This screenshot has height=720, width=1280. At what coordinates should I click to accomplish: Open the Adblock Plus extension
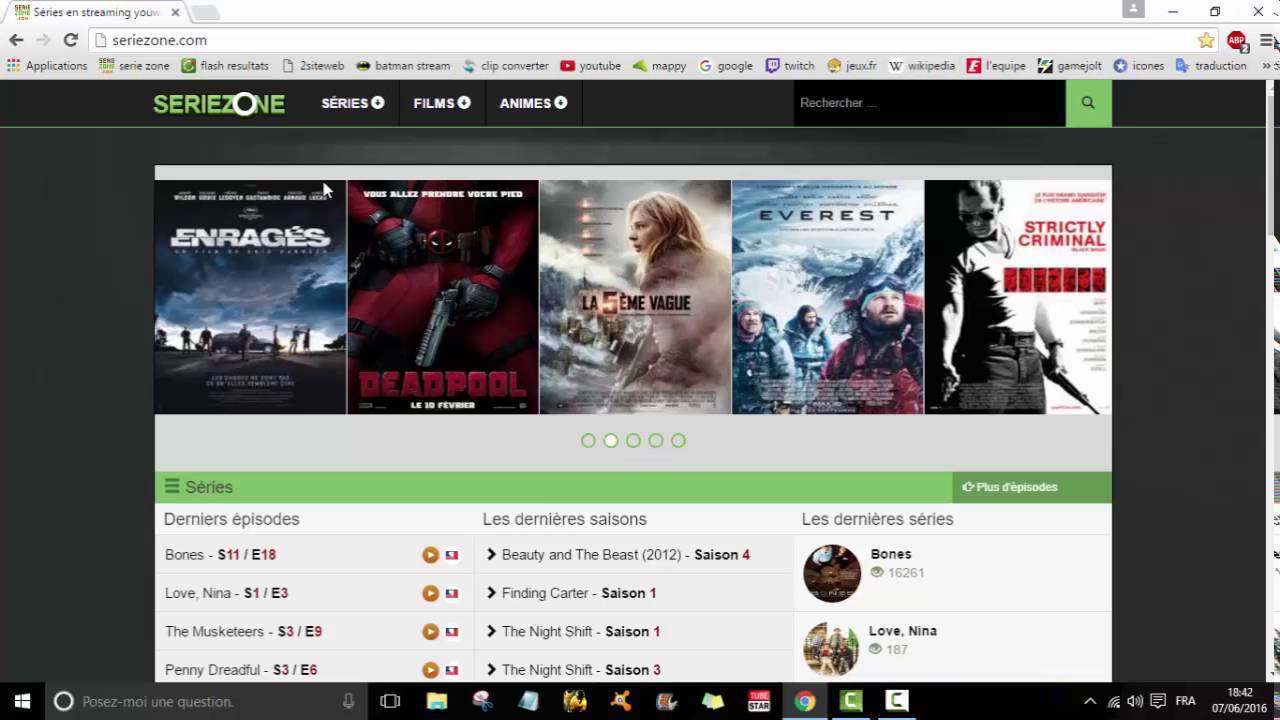[x=1237, y=40]
